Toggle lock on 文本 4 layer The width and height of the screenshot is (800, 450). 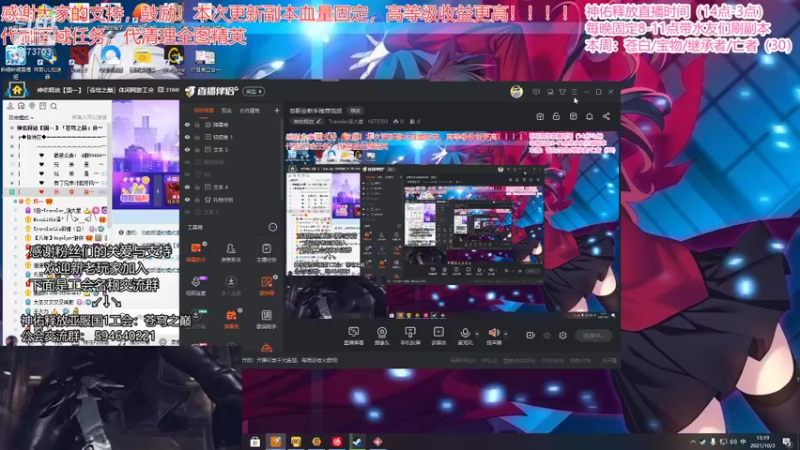(x=197, y=187)
